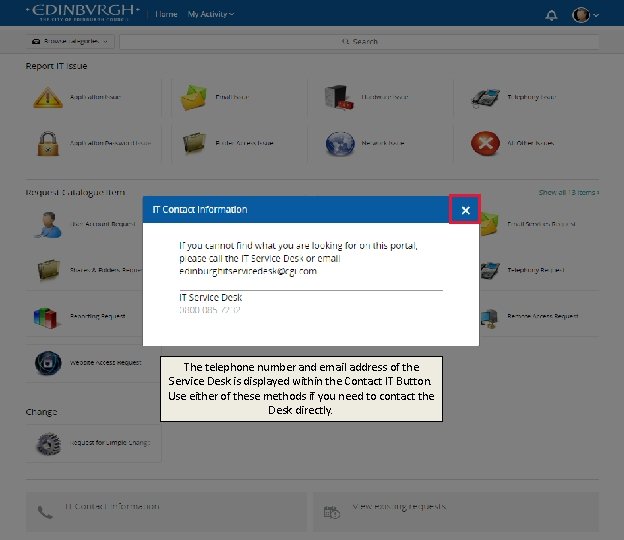Click Show all 13 items link

[569, 193]
